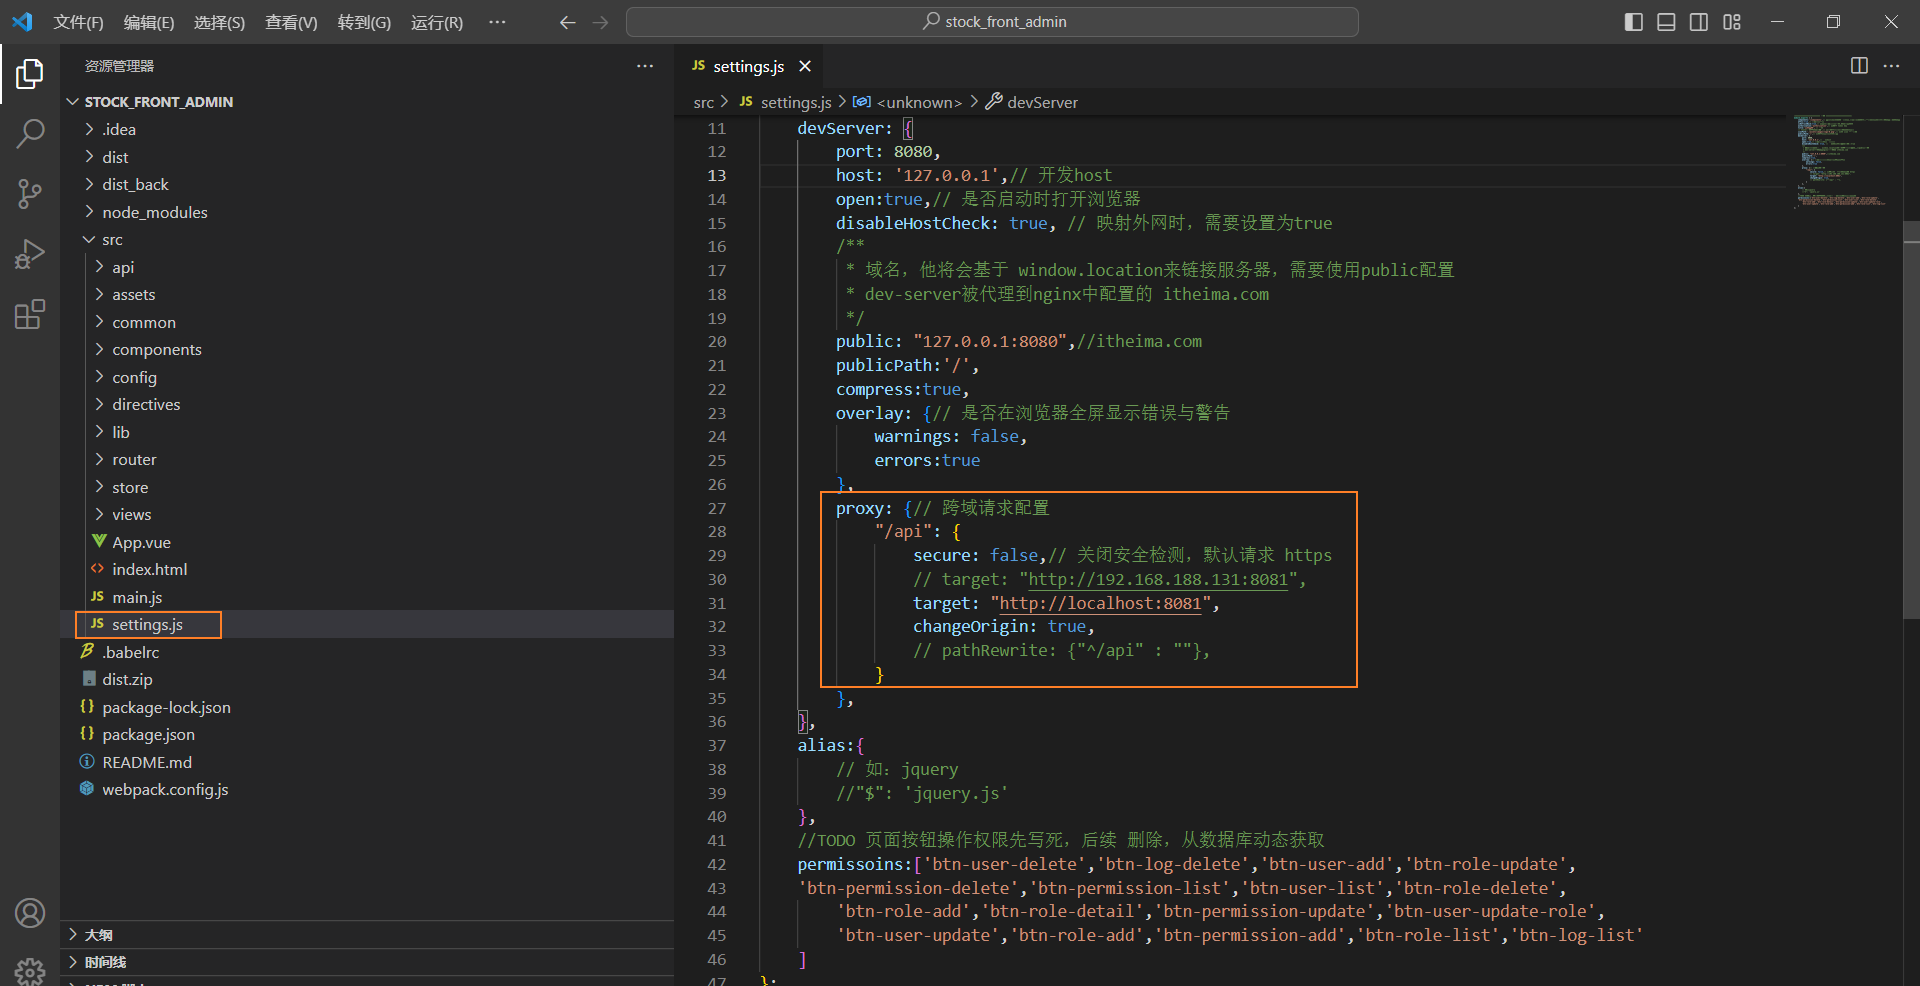The width and height of the screenshot is (1920, 986).
Task: Expand the node_modules folder
Action: click(x=367, y=212)
